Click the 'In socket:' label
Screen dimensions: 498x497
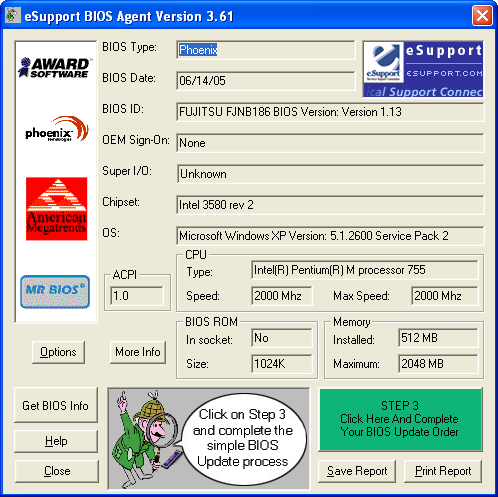click(209, 340)
